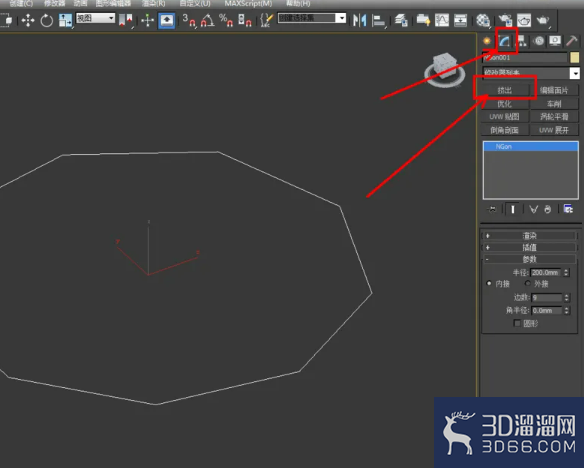
Task: Open the Layer Manager
Action: tap(401, 20)
